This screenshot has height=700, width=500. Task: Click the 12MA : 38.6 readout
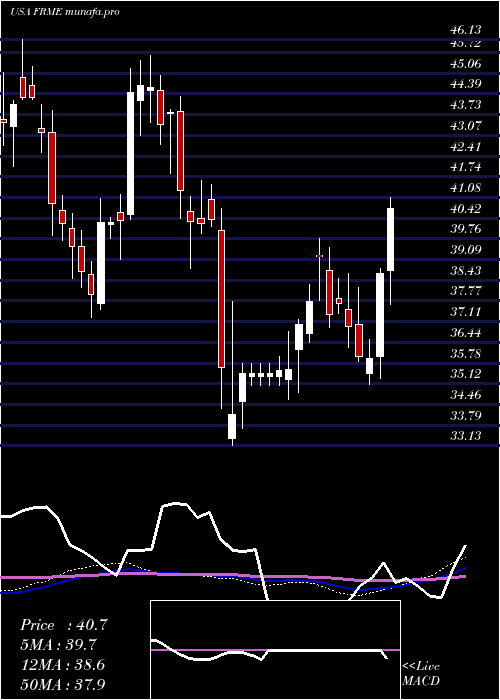[62, 665]
